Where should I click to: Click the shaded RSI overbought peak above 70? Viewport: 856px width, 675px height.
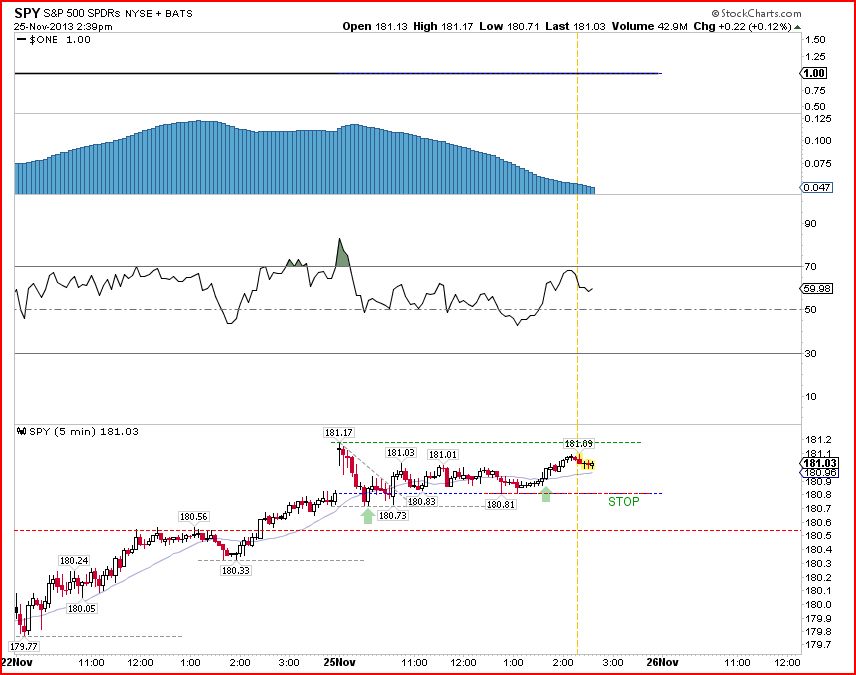[x=342, y=254]
